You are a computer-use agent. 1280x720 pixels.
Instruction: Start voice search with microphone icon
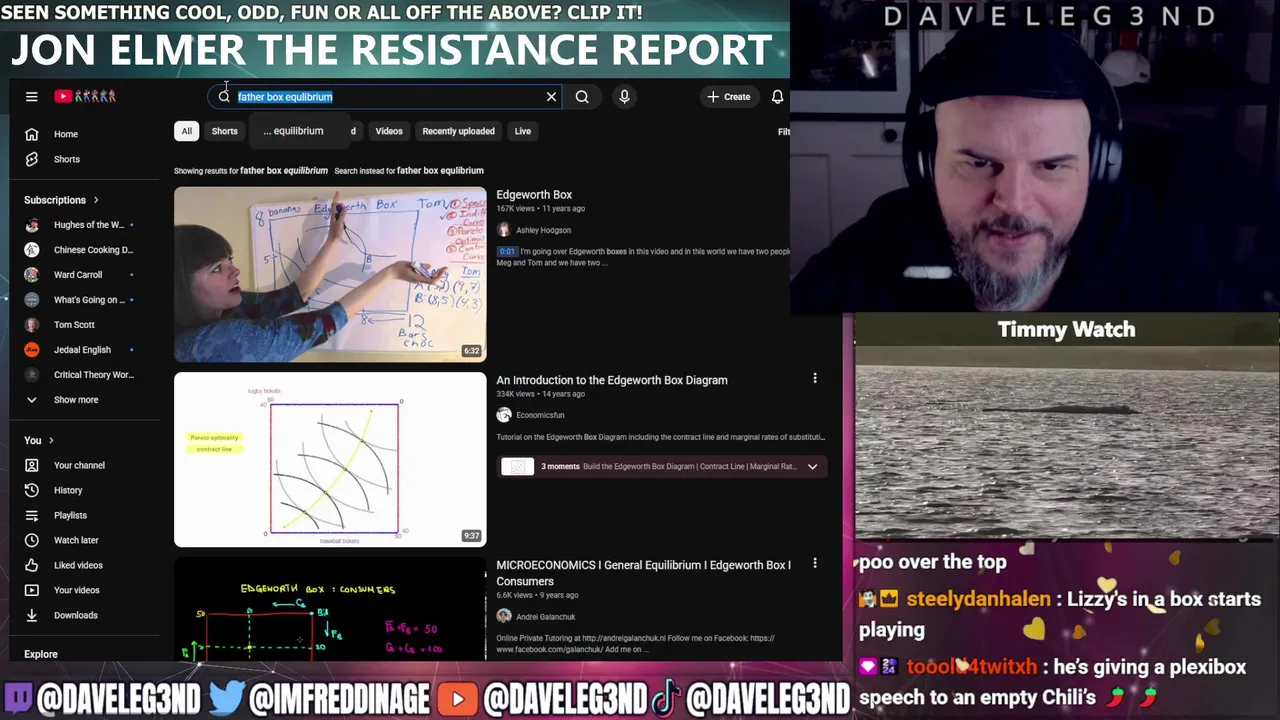click(x=624, y=97)
